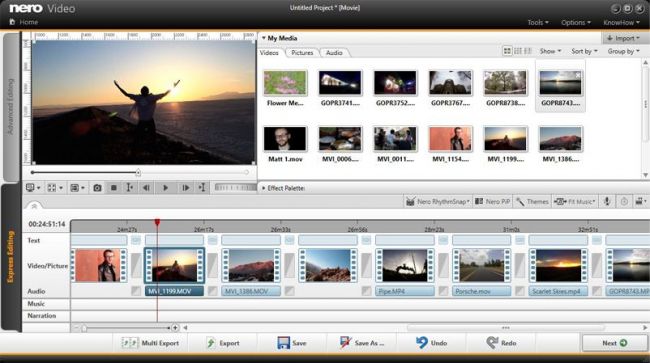Click the microphone narration icon

[607, 201]
